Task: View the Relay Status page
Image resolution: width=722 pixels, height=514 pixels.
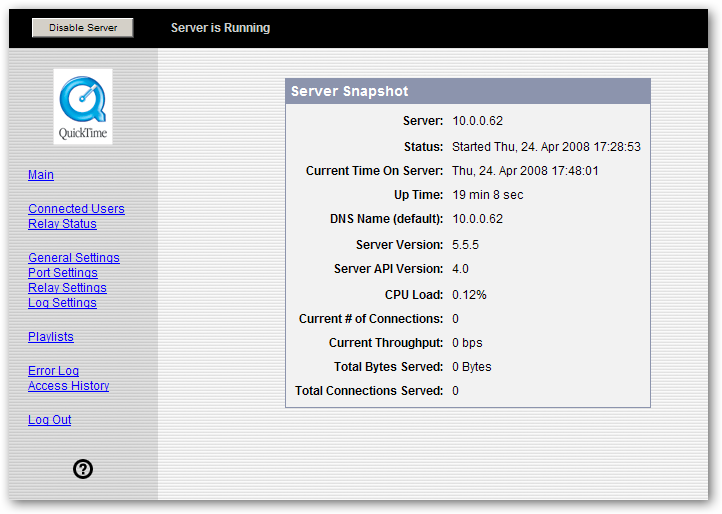Action: (x=62, y=224)
